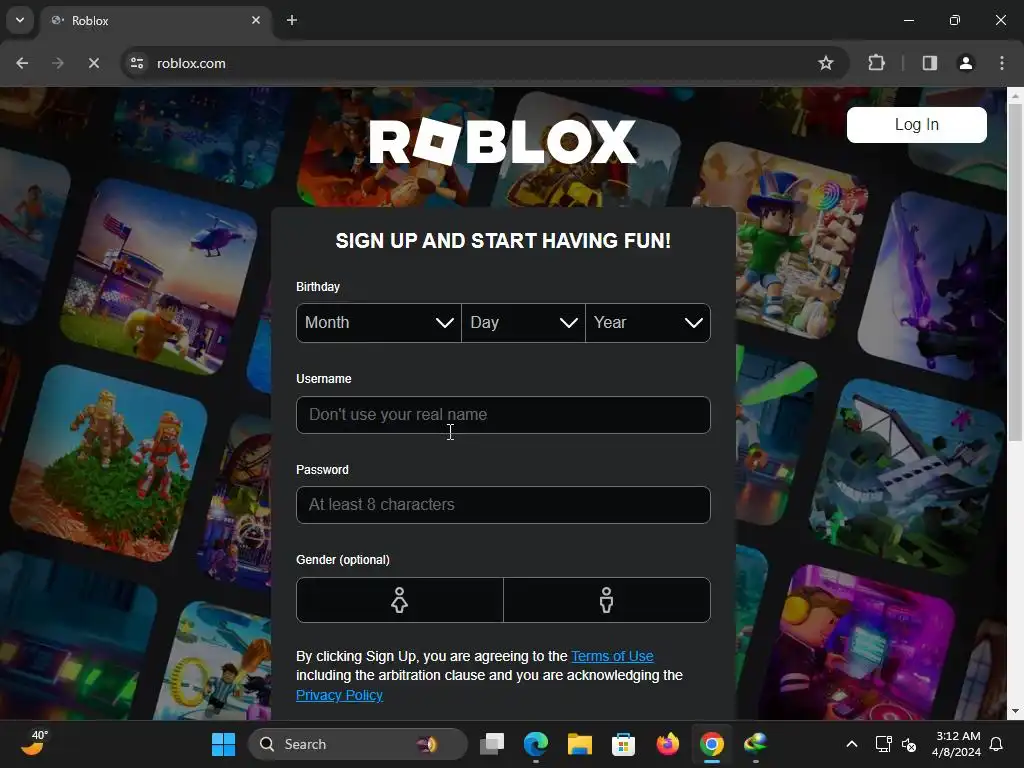Open the birthday Day dropdown

[x=523, y=323]
